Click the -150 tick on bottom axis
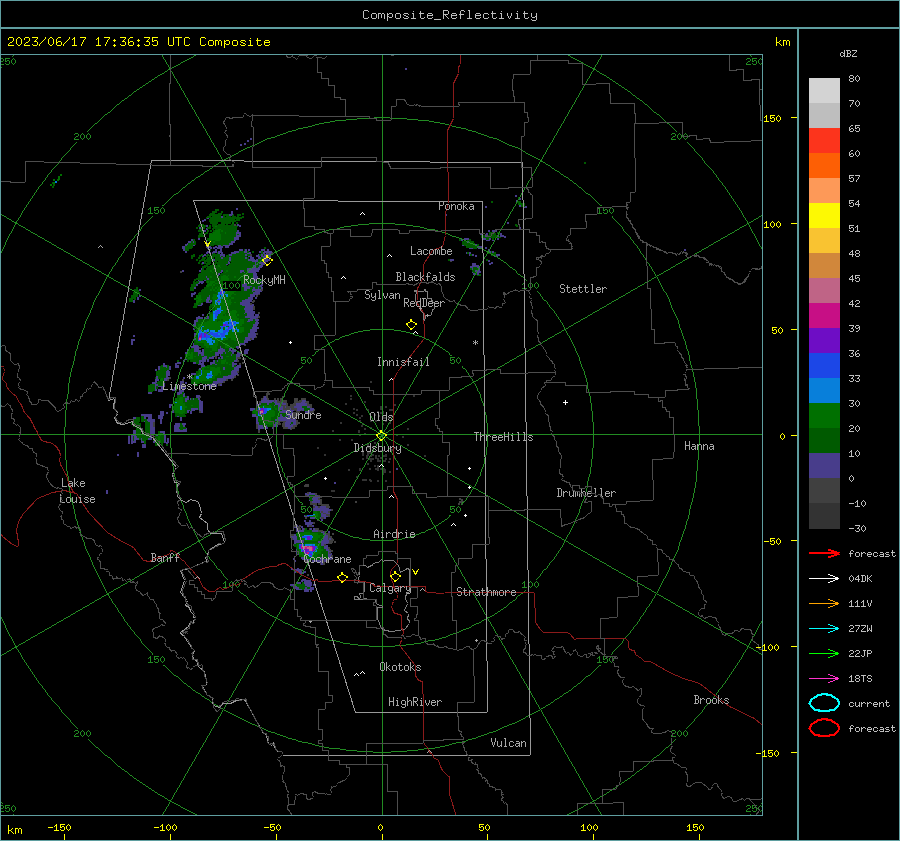The width and height of the screenshot is (900, 841). coord(59,827)
